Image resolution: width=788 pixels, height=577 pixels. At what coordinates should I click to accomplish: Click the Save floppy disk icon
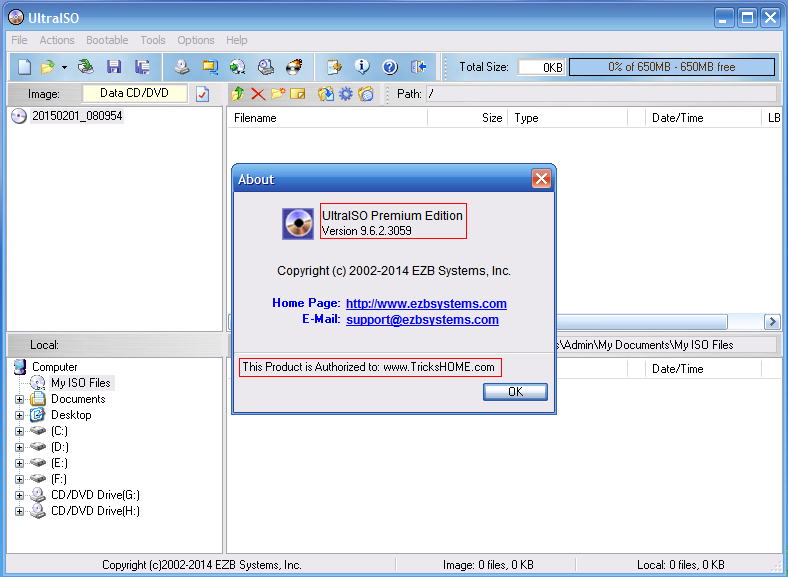(114, 67)
